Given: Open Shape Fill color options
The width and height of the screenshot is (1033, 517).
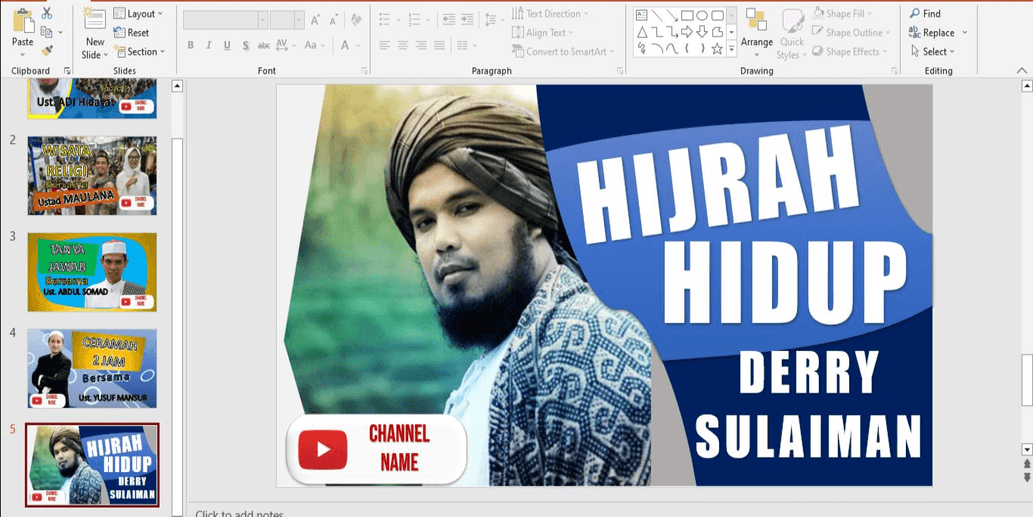Looking at the screenshot, I should tap(843, 13).
